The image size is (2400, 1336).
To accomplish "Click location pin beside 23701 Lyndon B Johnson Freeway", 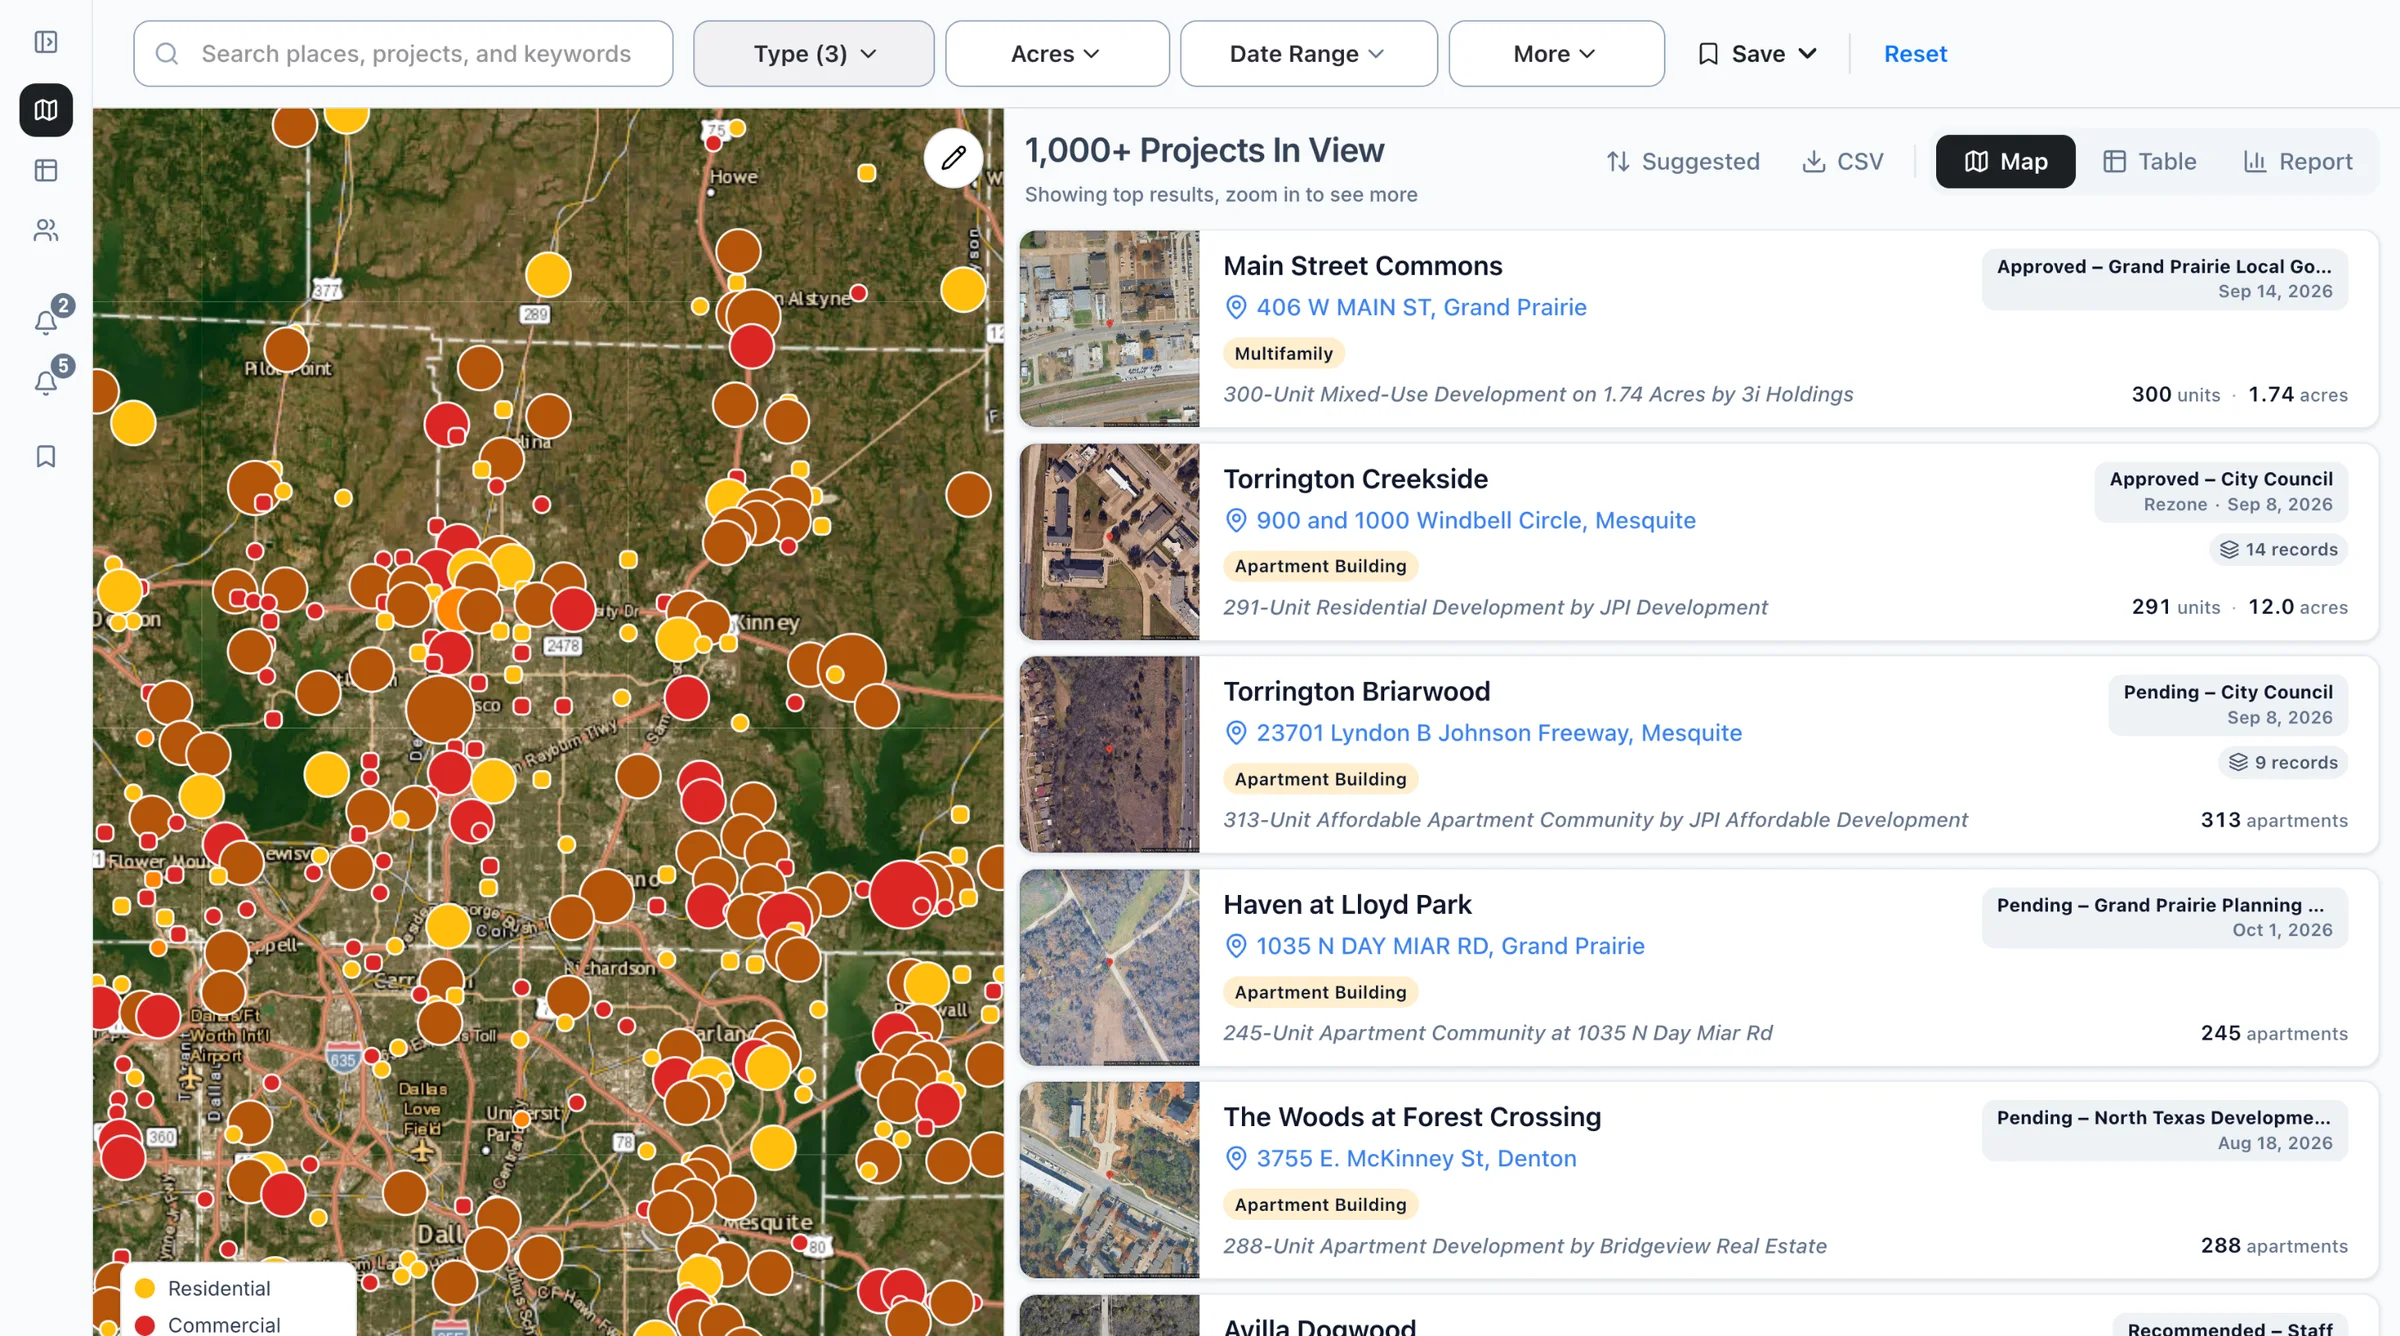I will [x=1236, y=733].
